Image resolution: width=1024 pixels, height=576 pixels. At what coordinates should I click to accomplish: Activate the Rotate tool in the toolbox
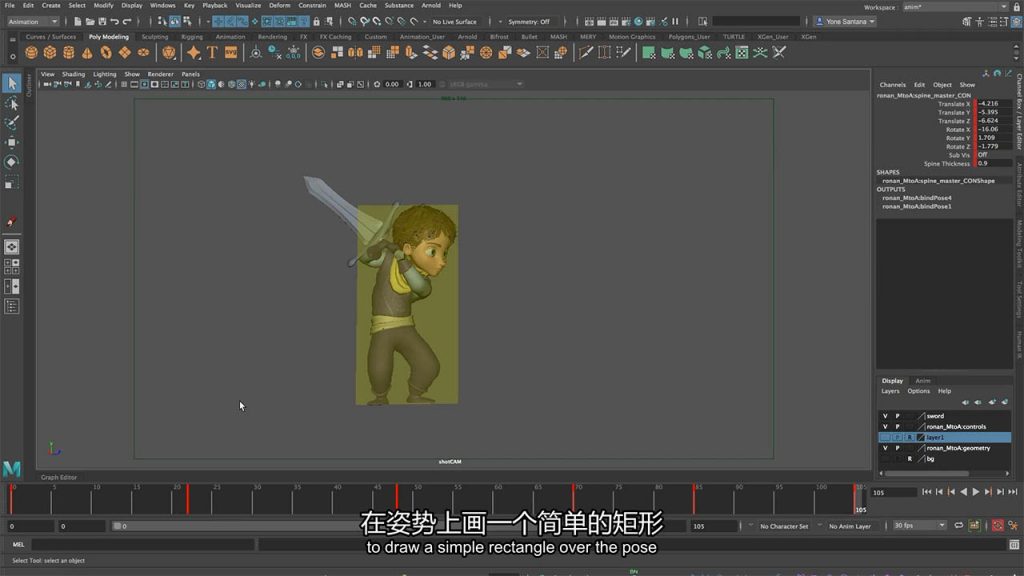tap(12, 162)
